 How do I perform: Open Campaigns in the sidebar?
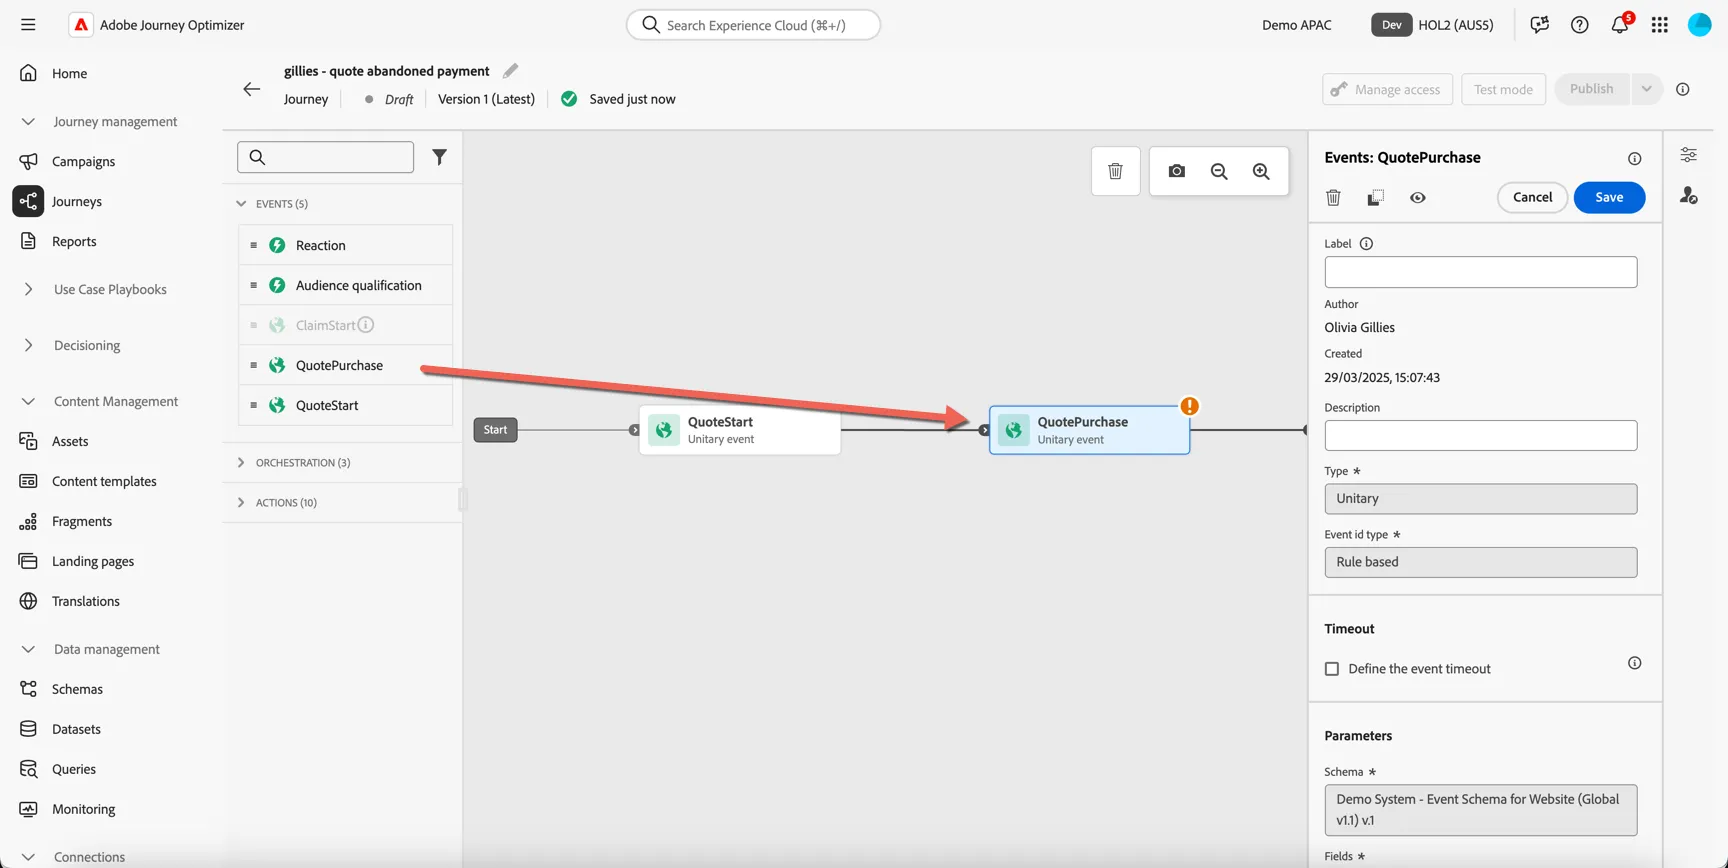(x=83, y=161)
